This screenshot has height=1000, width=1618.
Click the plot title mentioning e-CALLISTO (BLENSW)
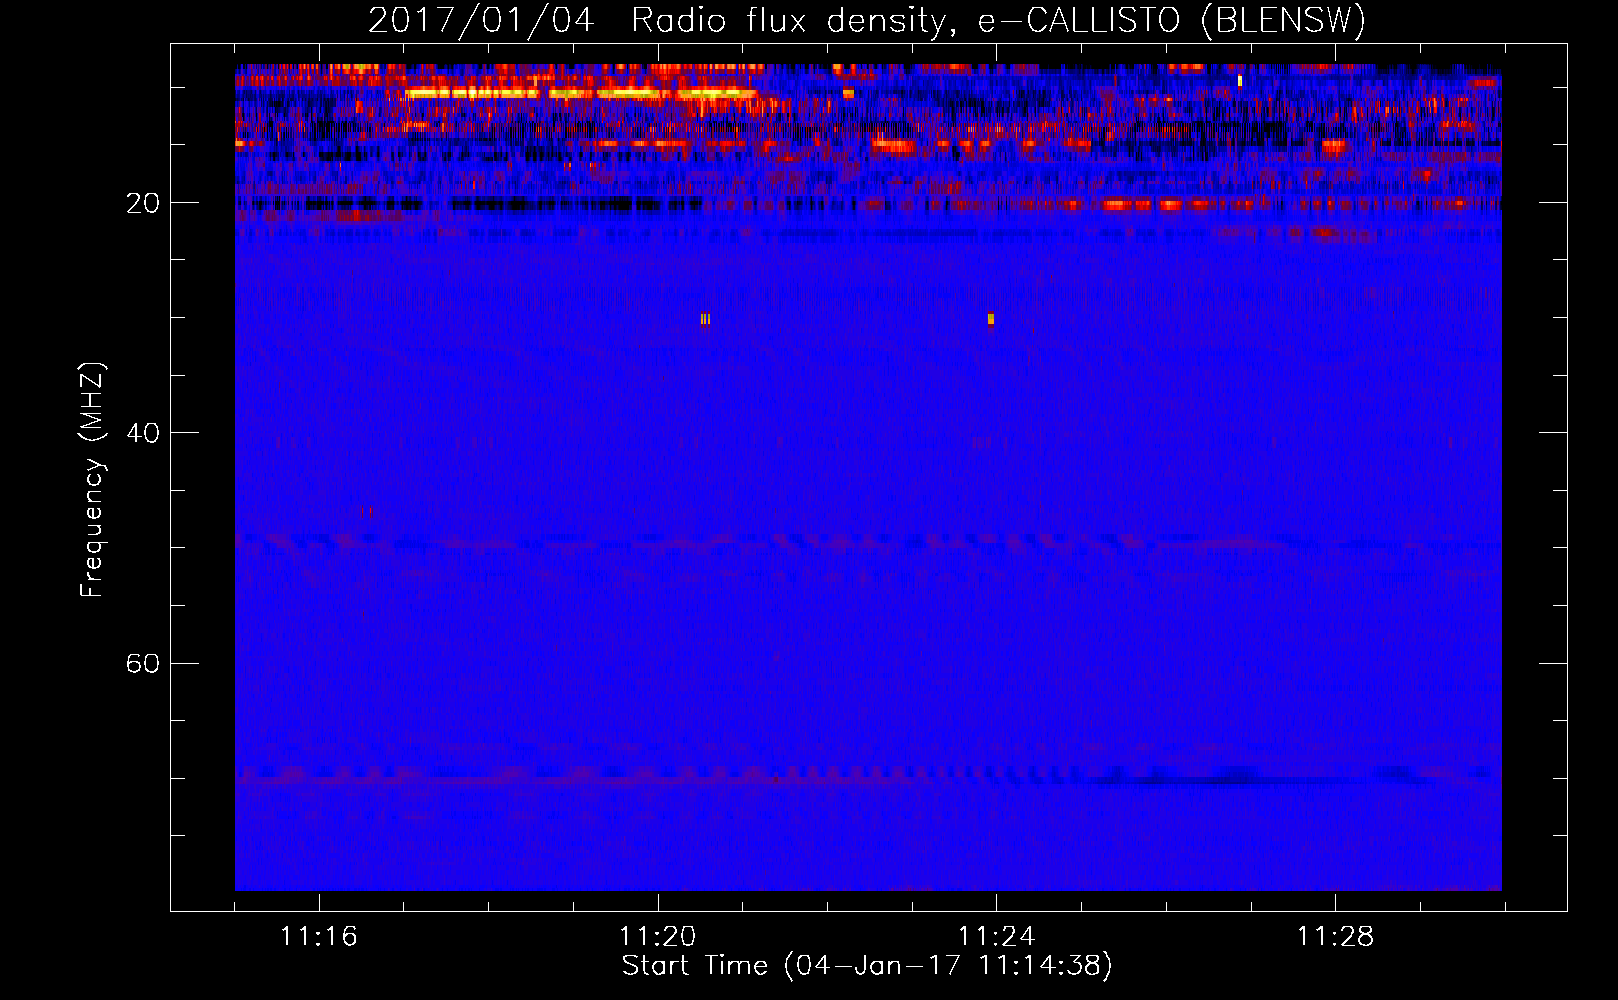click(867, 20)
